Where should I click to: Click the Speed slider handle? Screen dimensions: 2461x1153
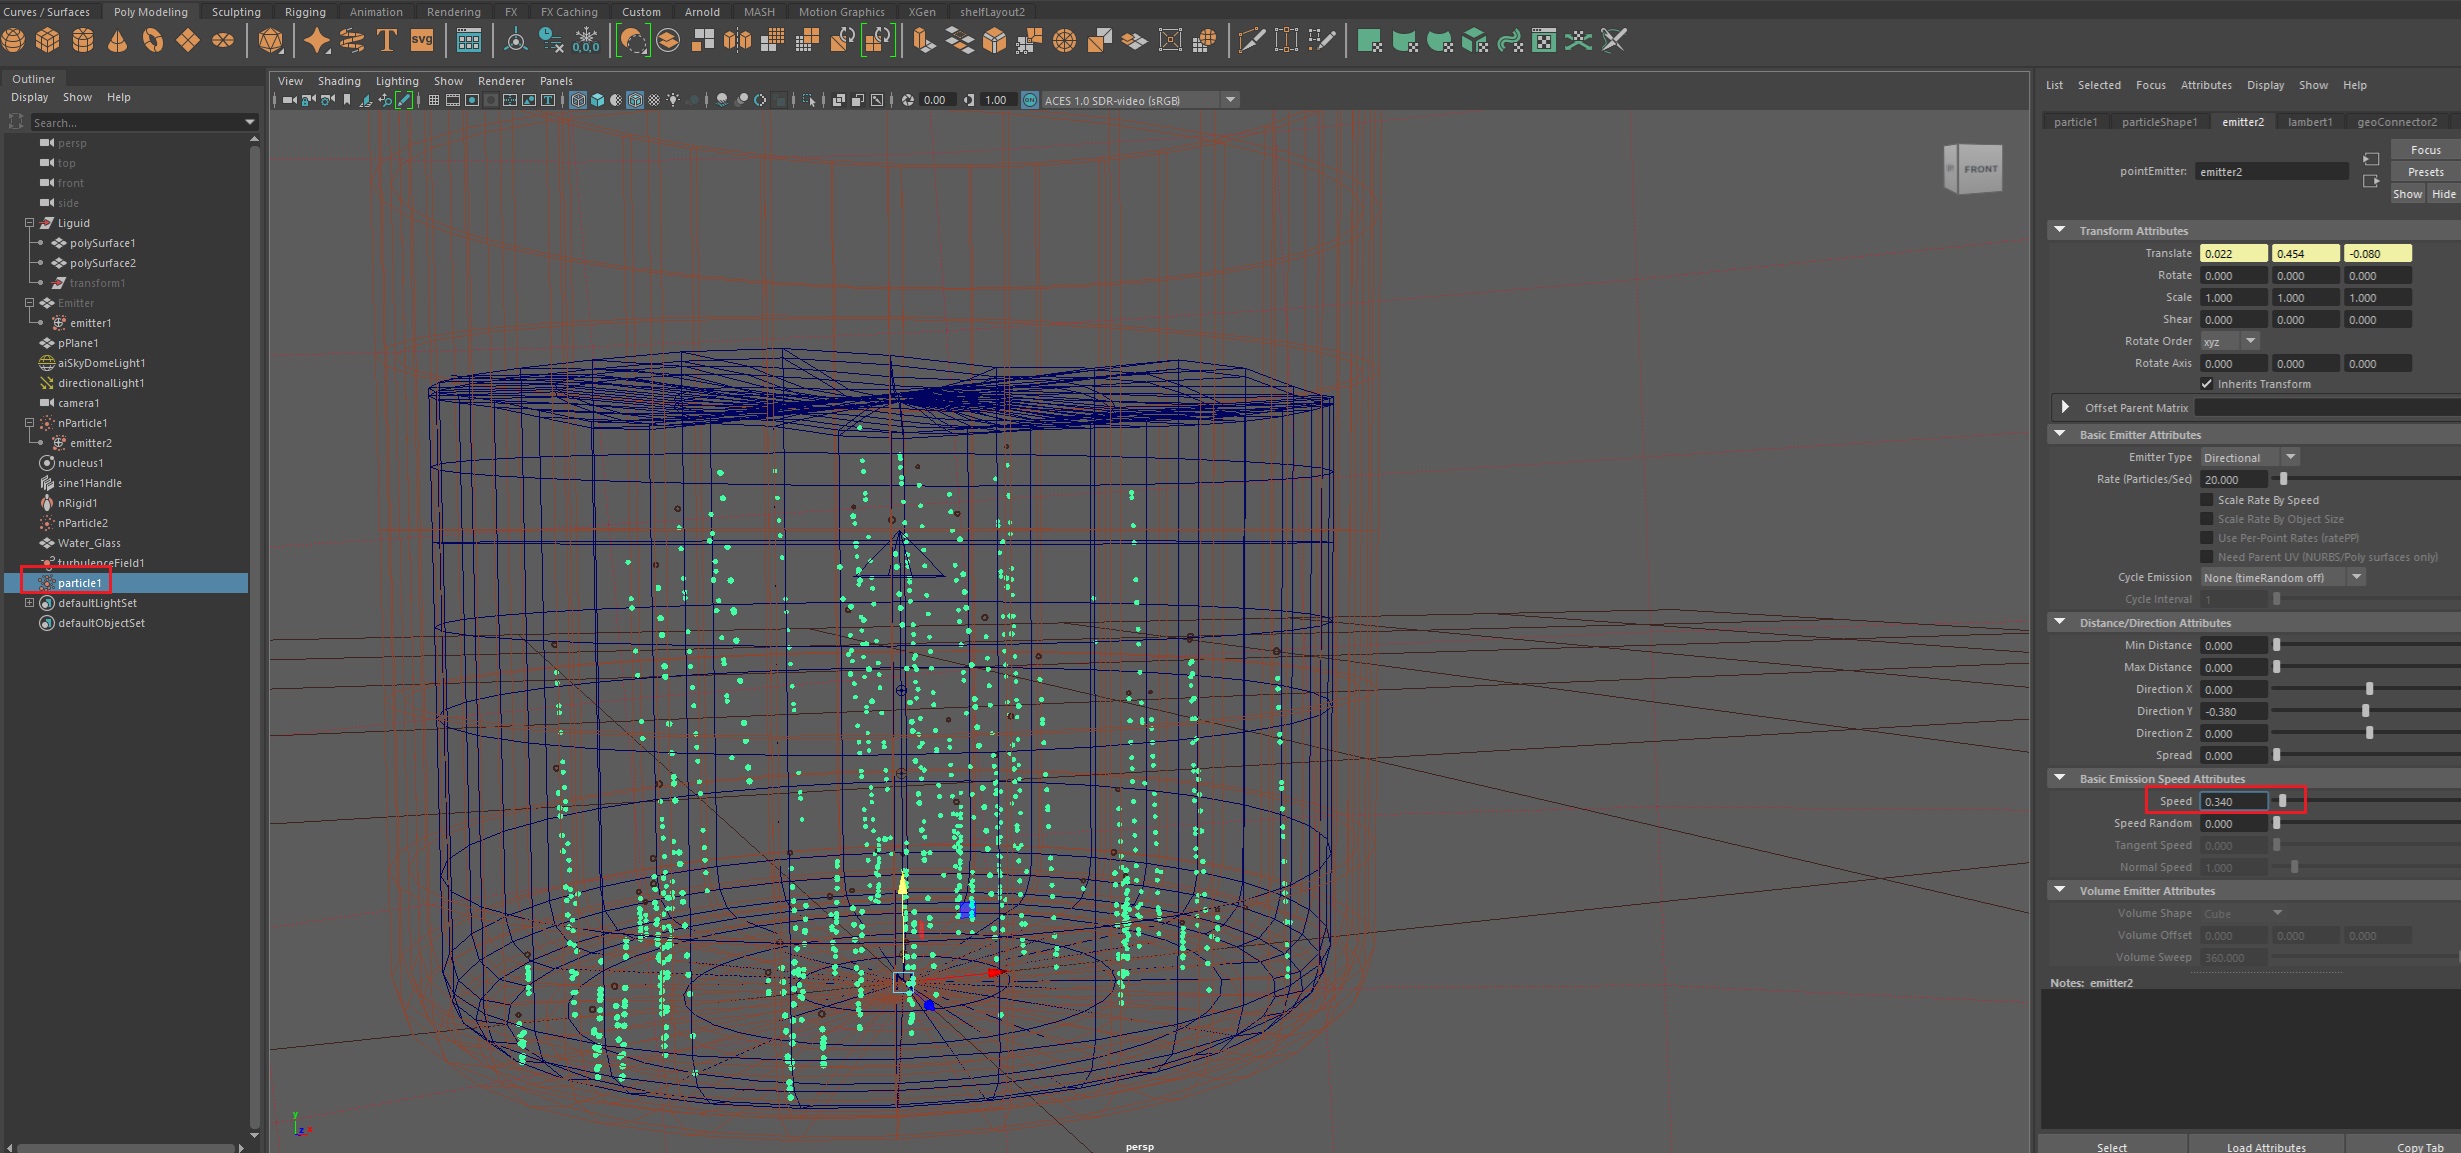coord(2283,801)
